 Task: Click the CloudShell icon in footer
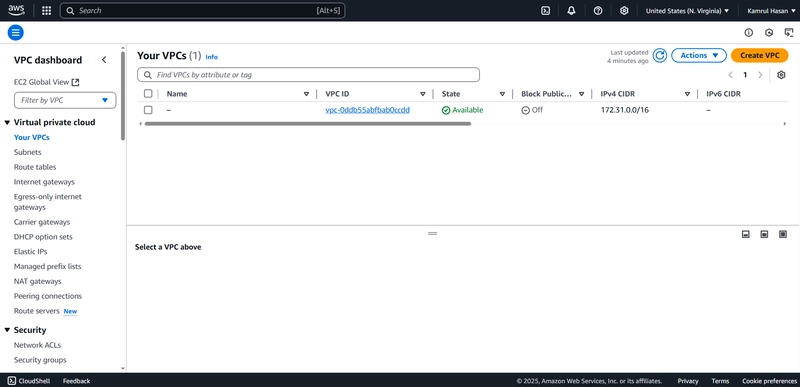click(x=12, y=381)
